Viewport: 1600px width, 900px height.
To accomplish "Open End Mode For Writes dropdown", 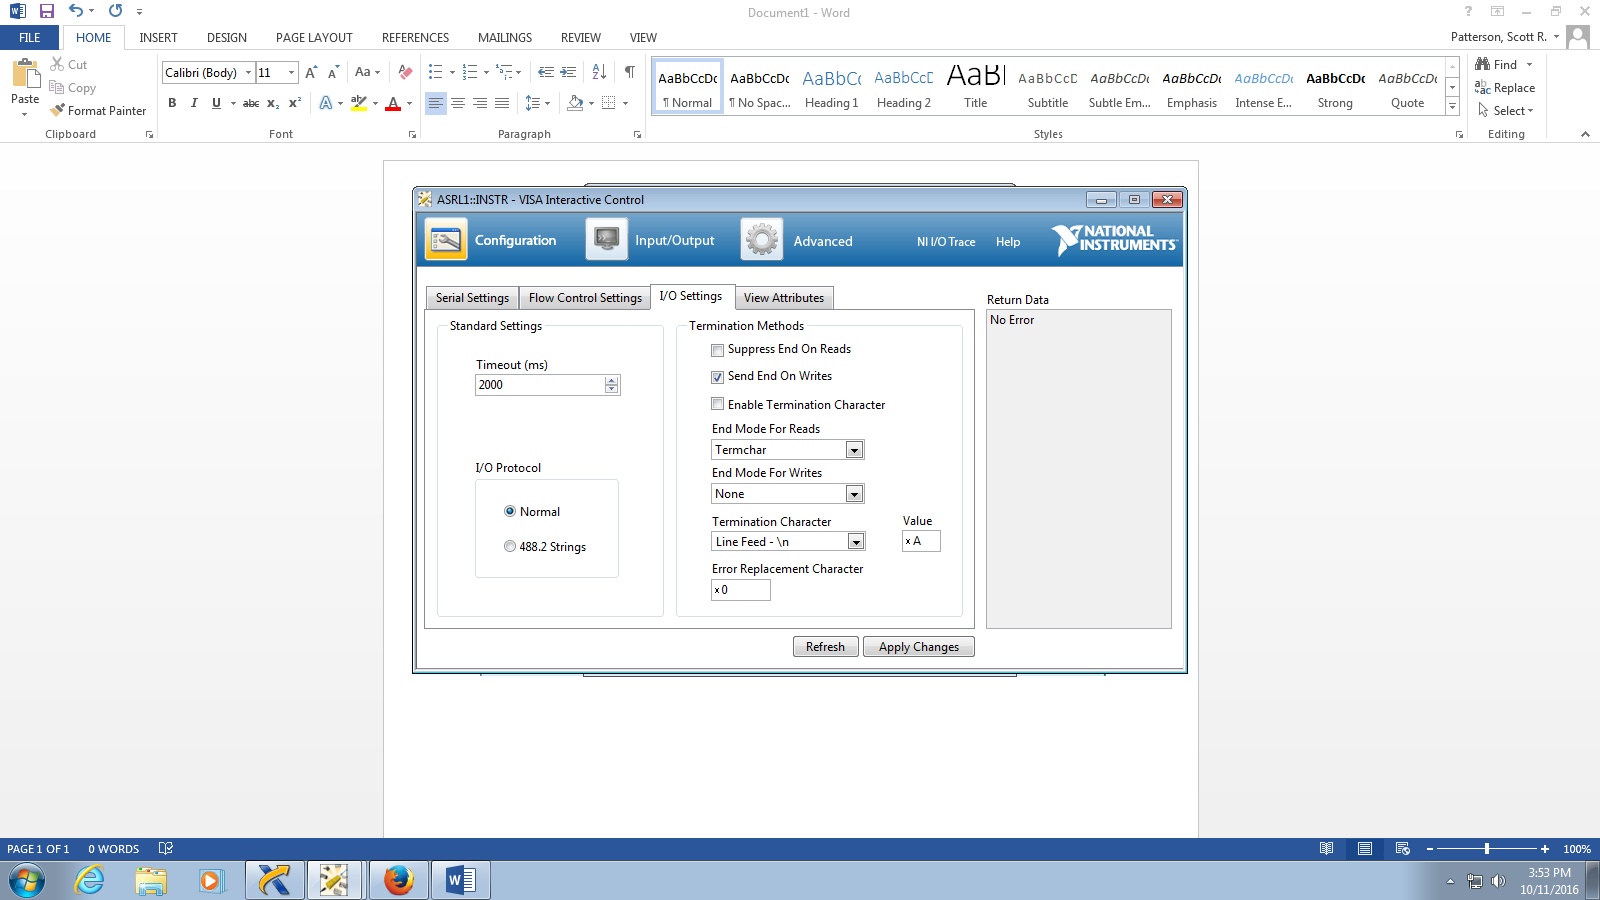I will (x=854, y=494).
